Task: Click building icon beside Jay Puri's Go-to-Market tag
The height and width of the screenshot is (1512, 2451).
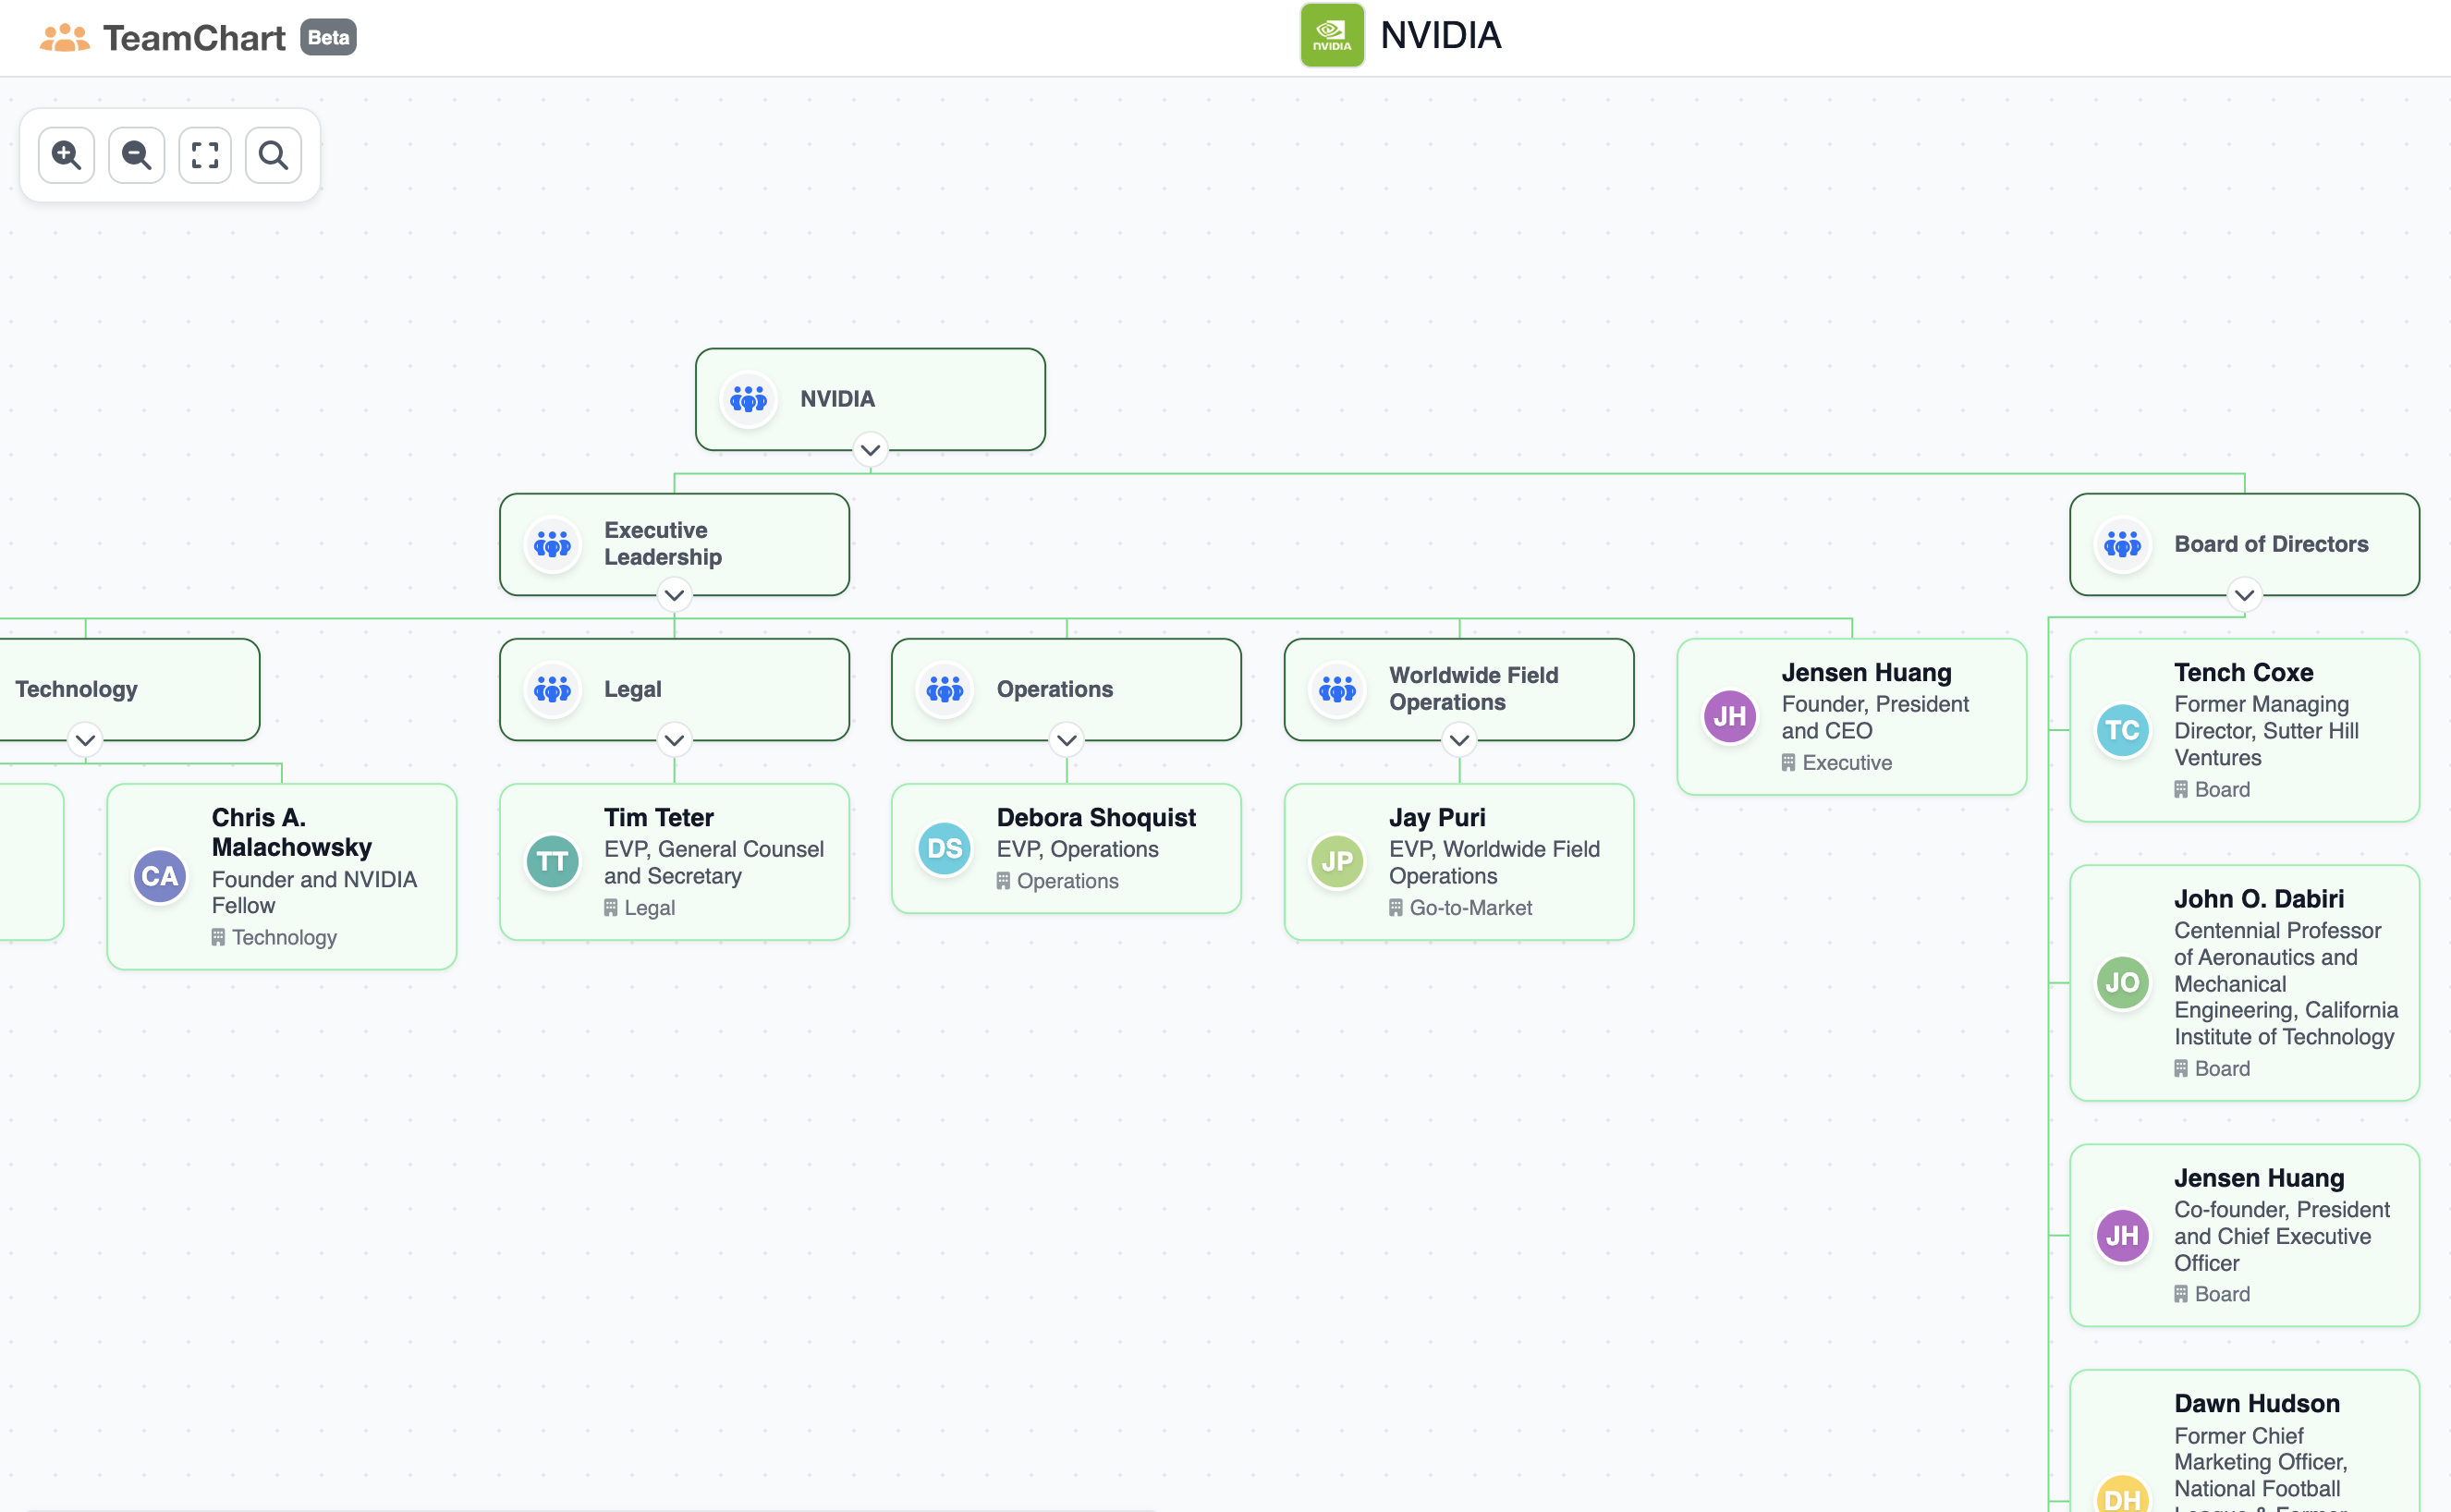Action: pos(1396,908)
